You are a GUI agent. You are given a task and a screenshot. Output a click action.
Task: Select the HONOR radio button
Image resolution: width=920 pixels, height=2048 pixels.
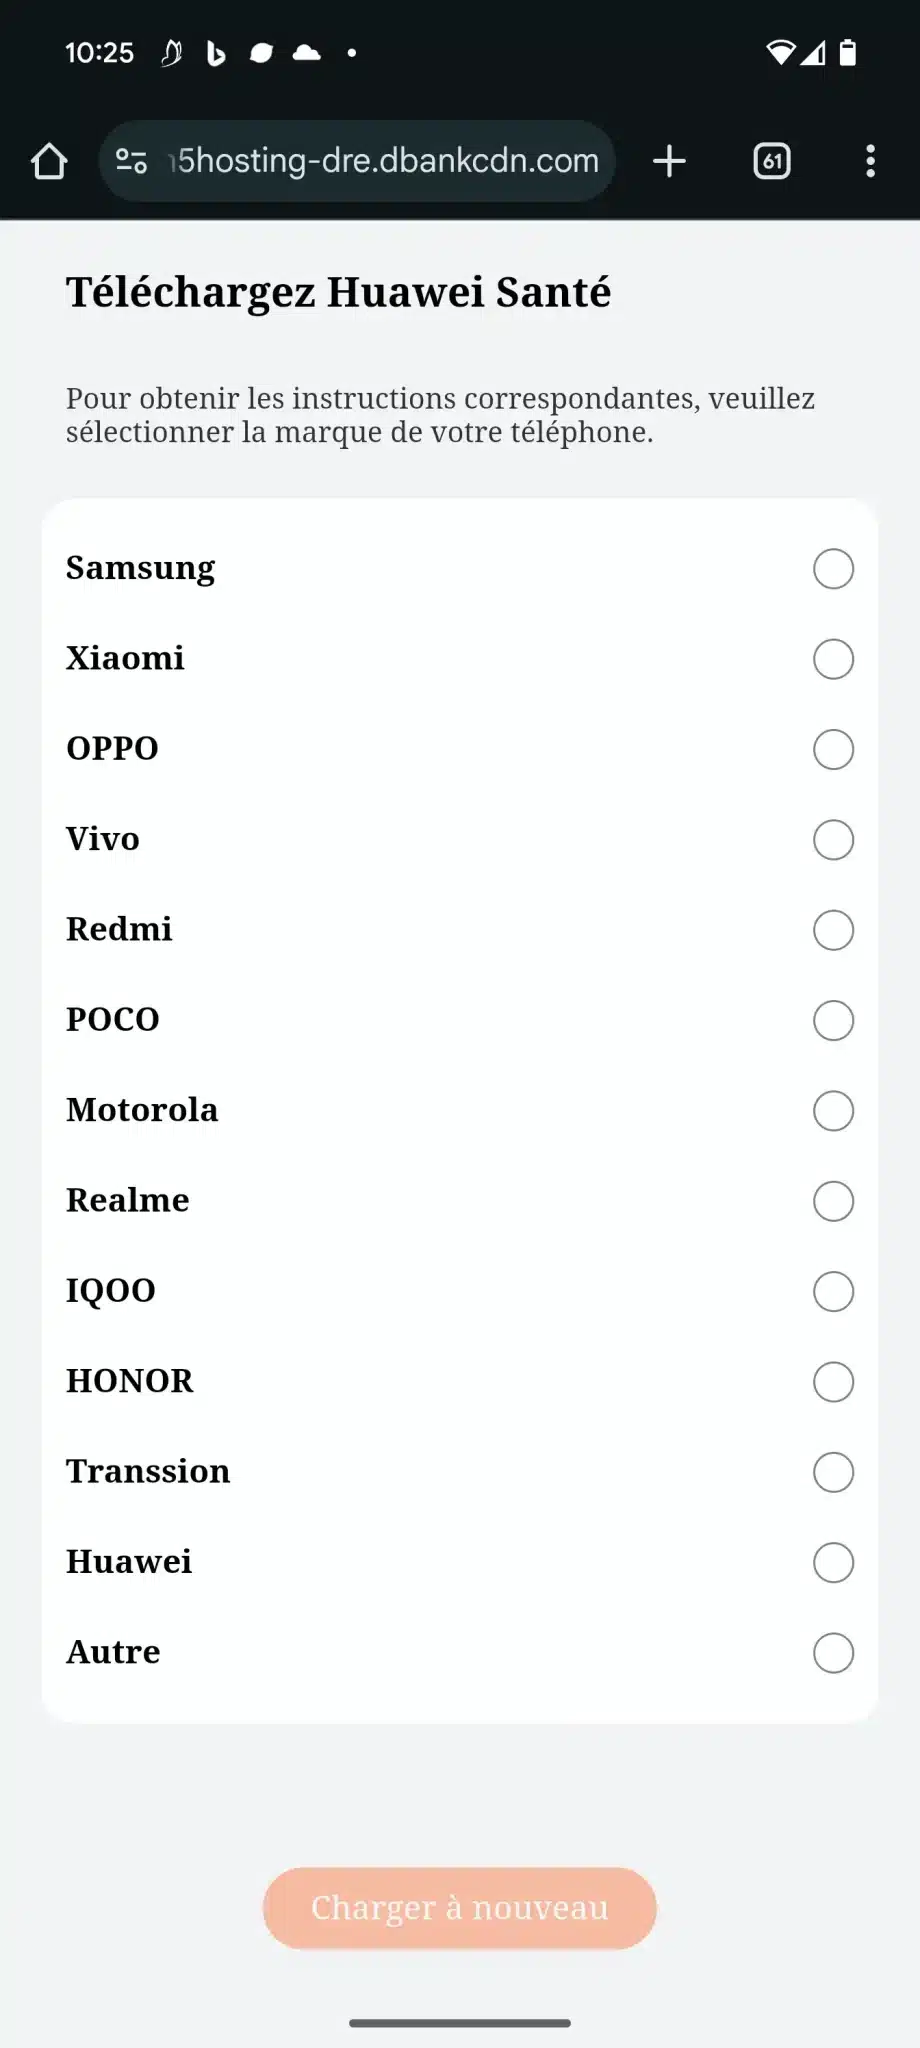(x=833, y=1382)
